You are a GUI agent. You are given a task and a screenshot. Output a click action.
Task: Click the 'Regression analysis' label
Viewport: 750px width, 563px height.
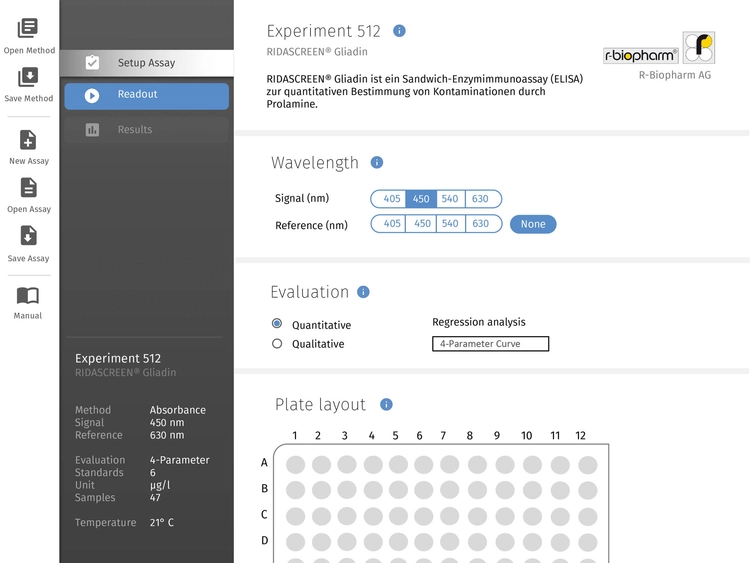pyautogui.click(x=479, y=322)
